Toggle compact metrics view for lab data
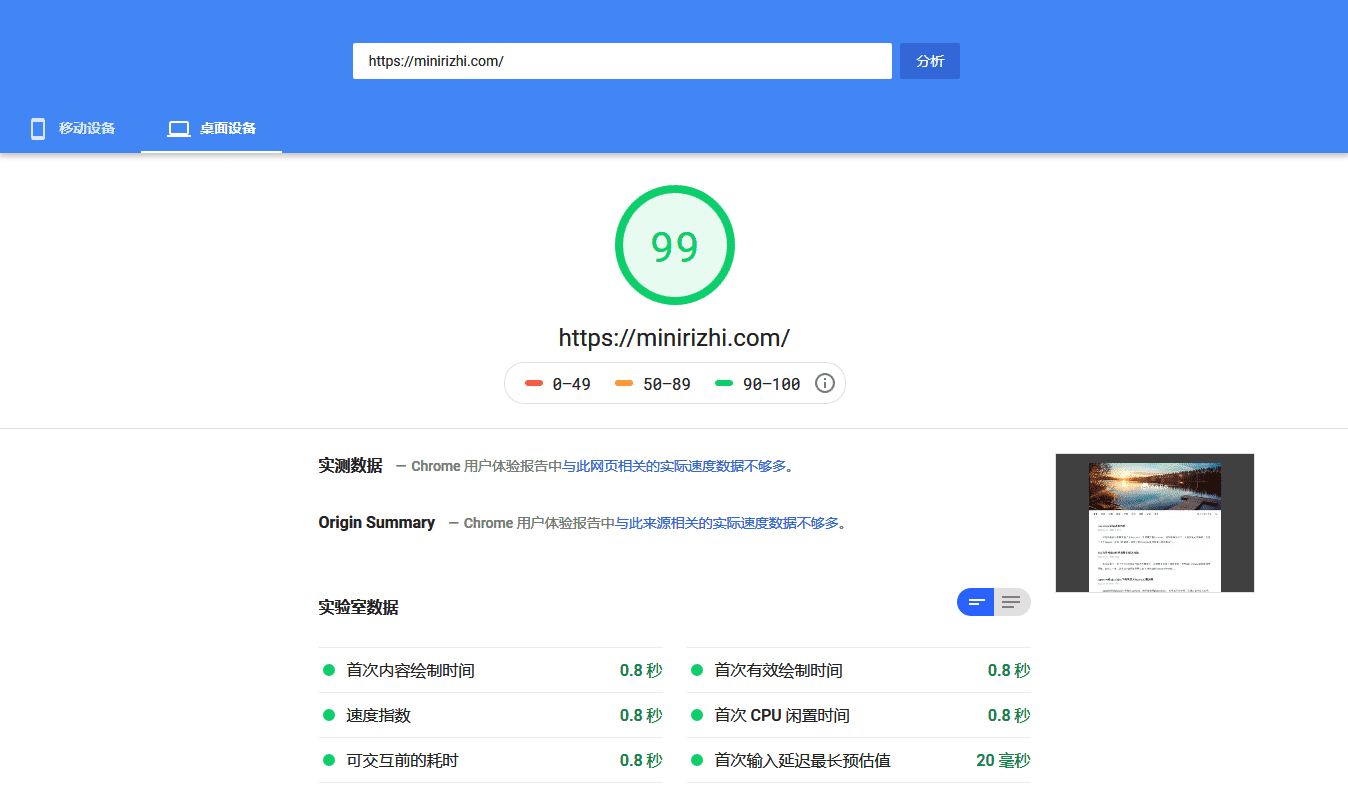This screenshot has height=799, width=1348. tap(976, 602)
